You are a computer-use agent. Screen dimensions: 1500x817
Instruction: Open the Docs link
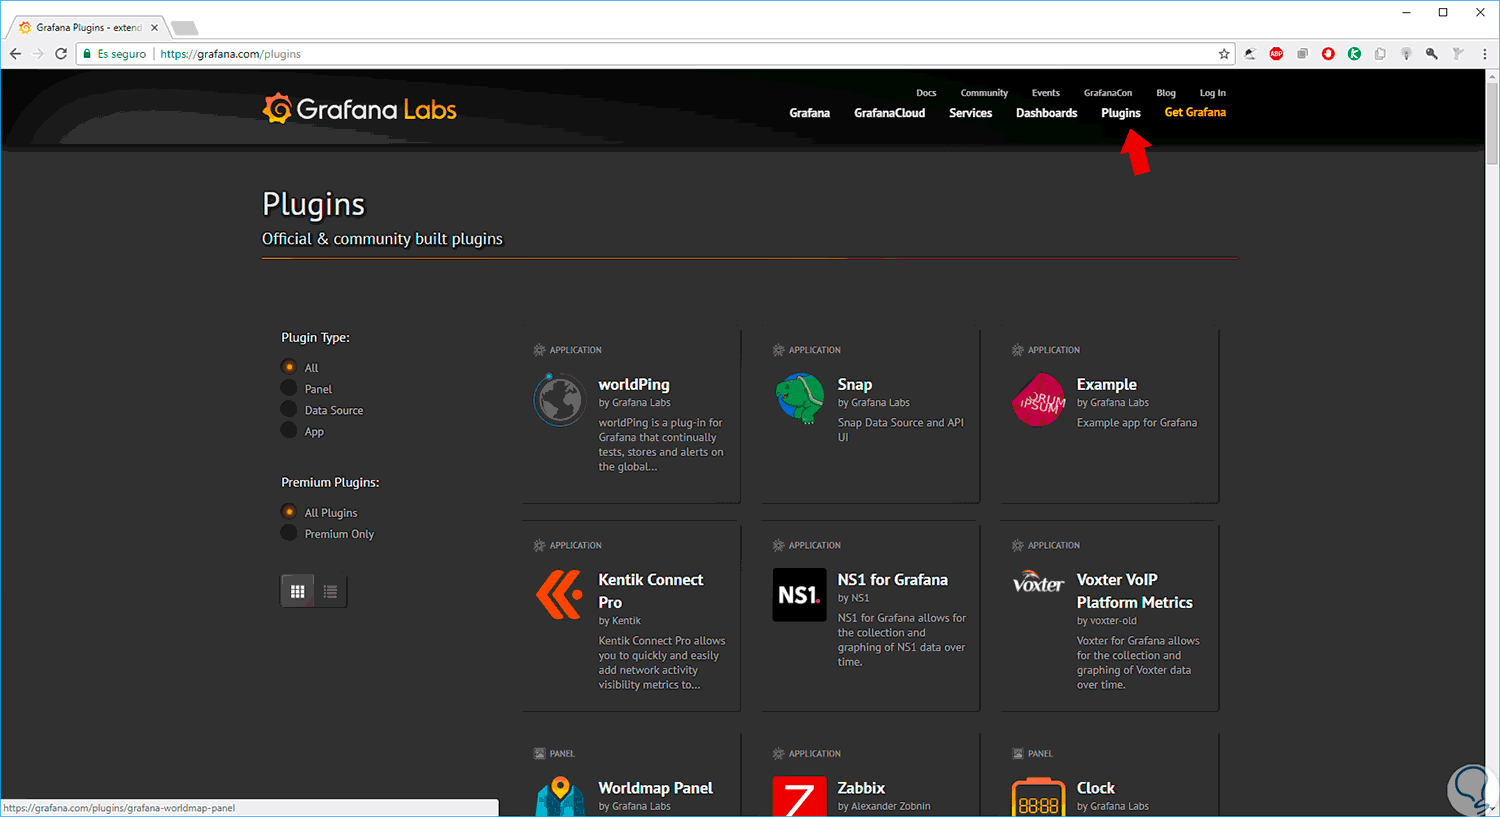point(926,93)
